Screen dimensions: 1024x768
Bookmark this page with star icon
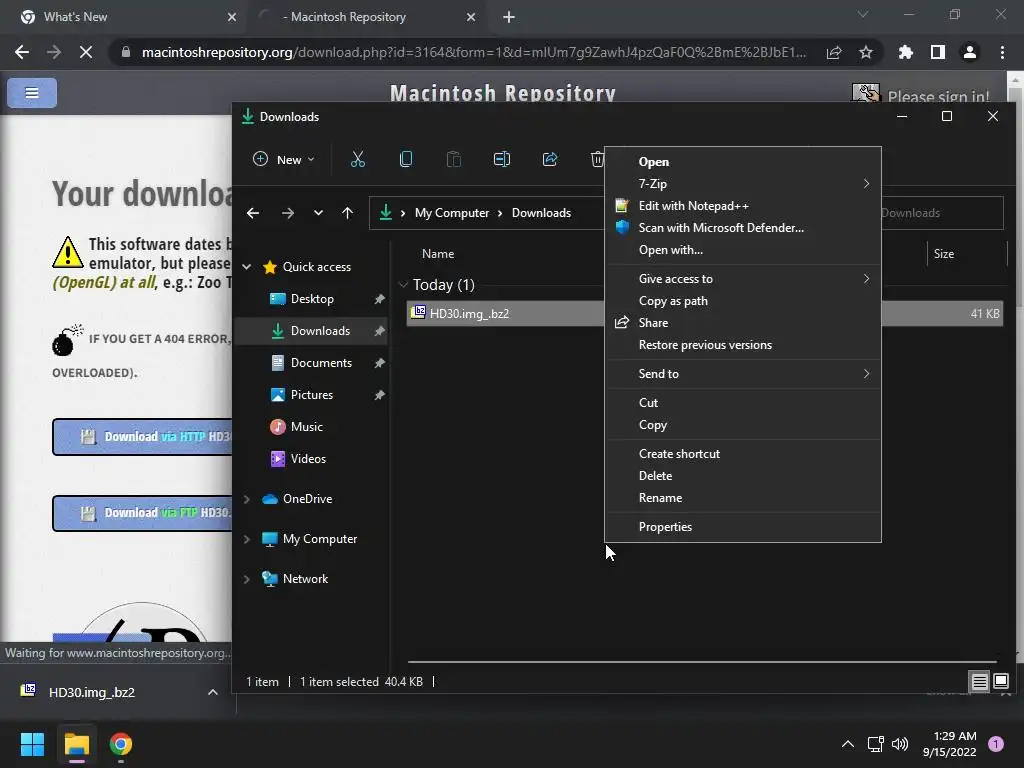(866, 52)
